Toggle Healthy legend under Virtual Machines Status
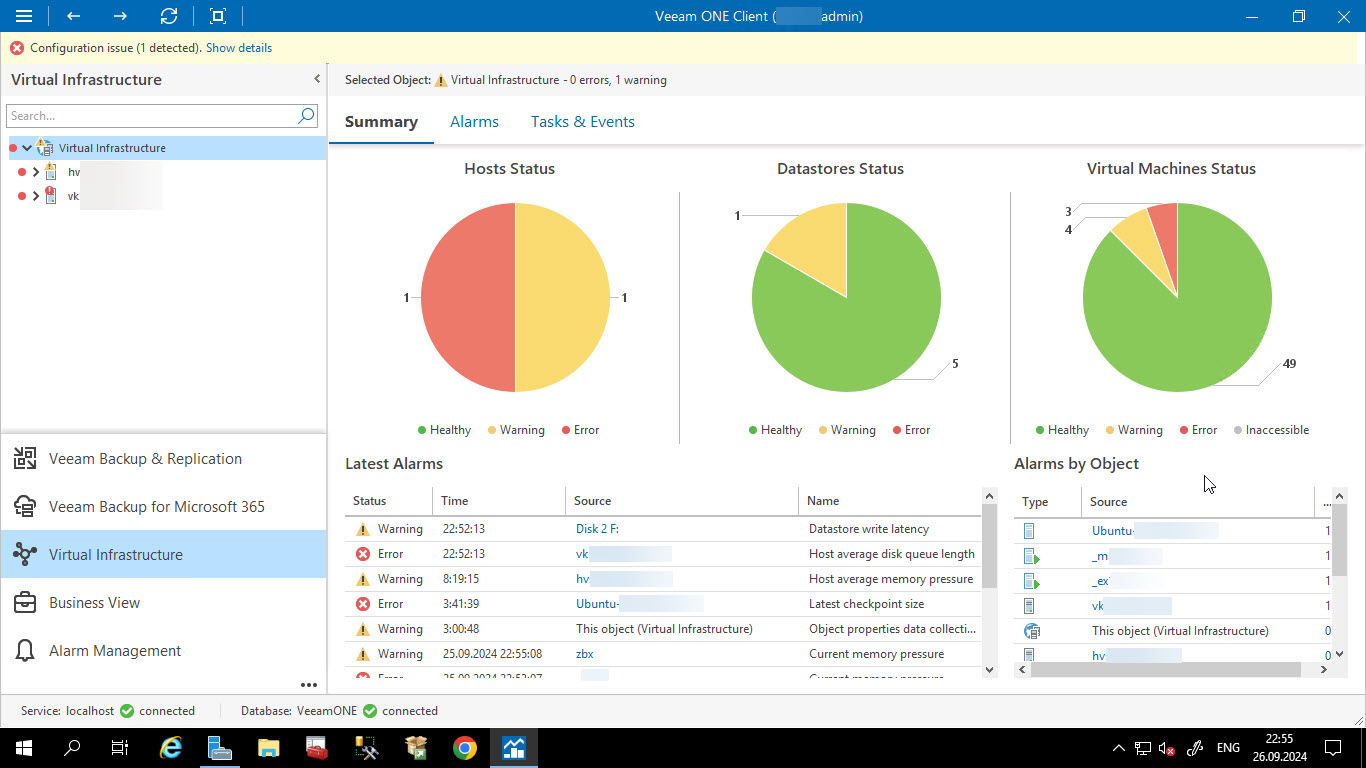This screenshot has width=1366, height=768. pos(1062,430)
